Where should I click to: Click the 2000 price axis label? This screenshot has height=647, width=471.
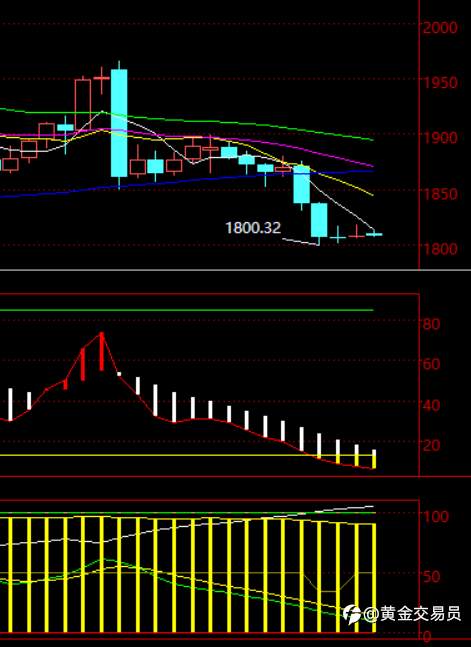tap(440, 28)
